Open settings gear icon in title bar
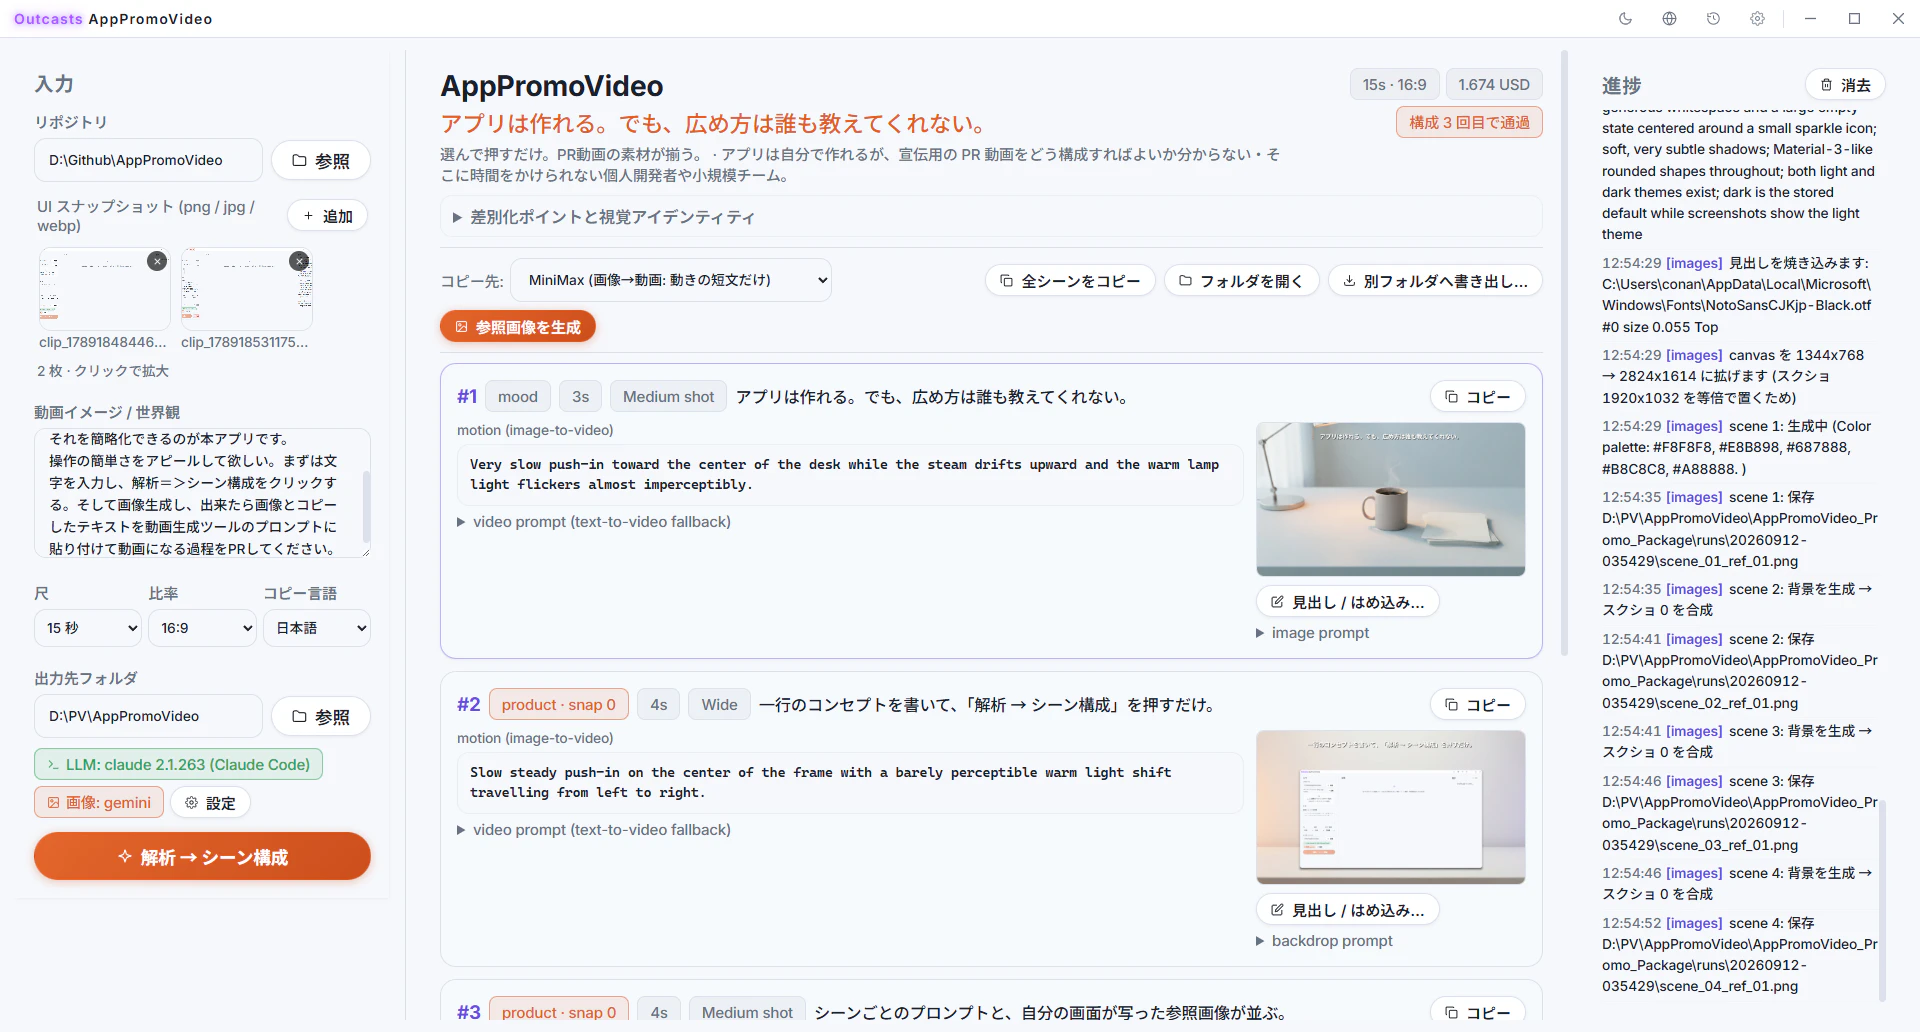Screen dimensions: 1920x1032 click(1757, 19)
